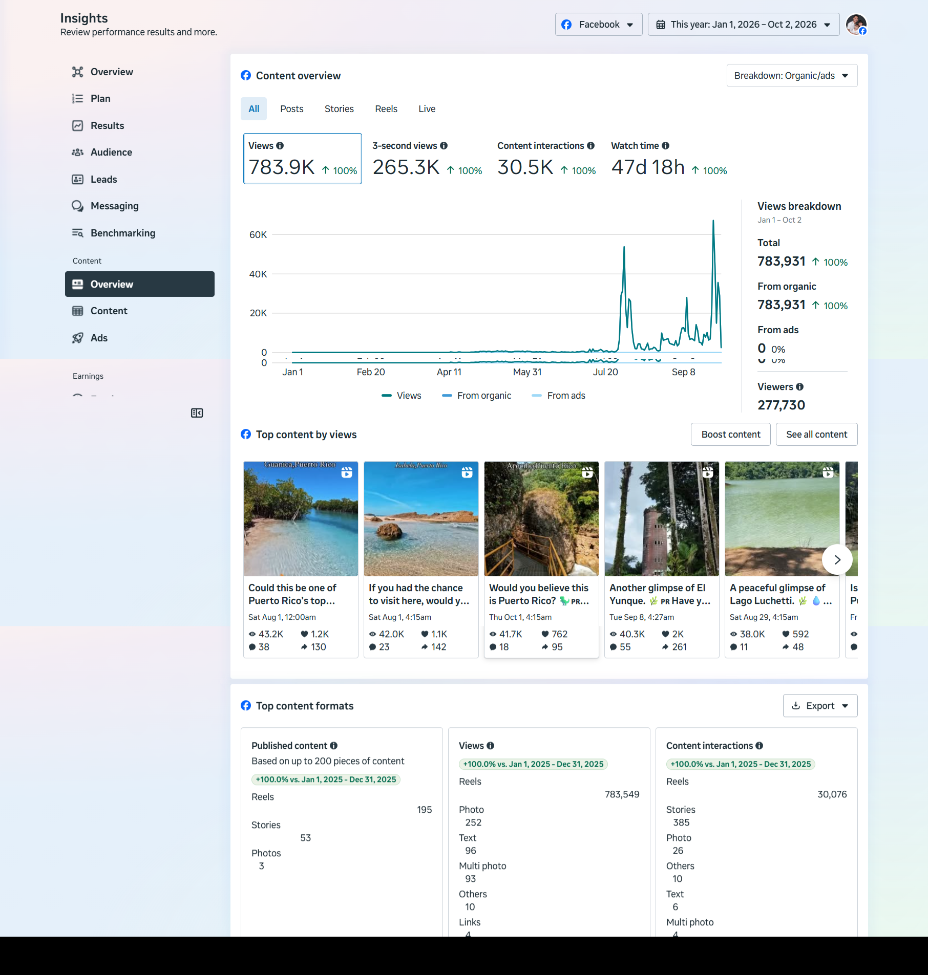
Task: Click the info icon beside Watch time
Action: [666, 146]
